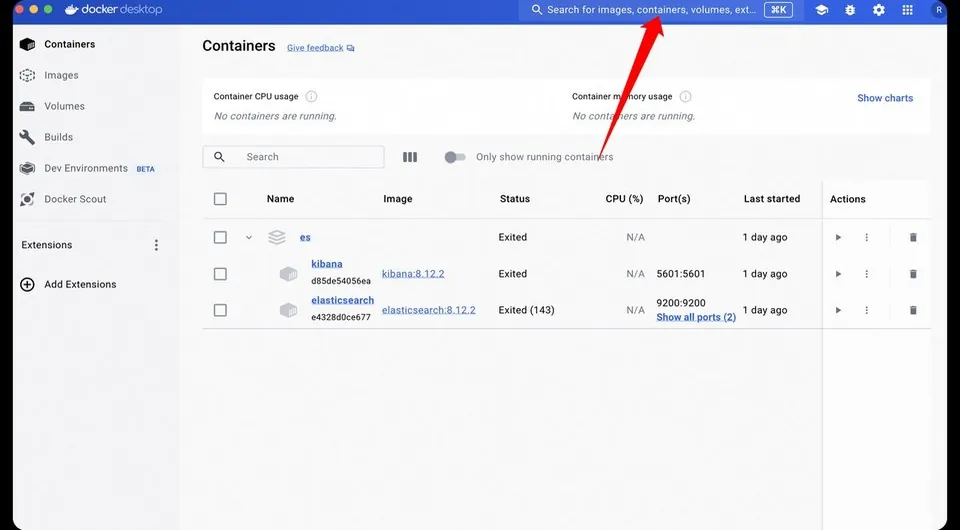
Task: Sort by Last started column header
Action: point(772,199)
